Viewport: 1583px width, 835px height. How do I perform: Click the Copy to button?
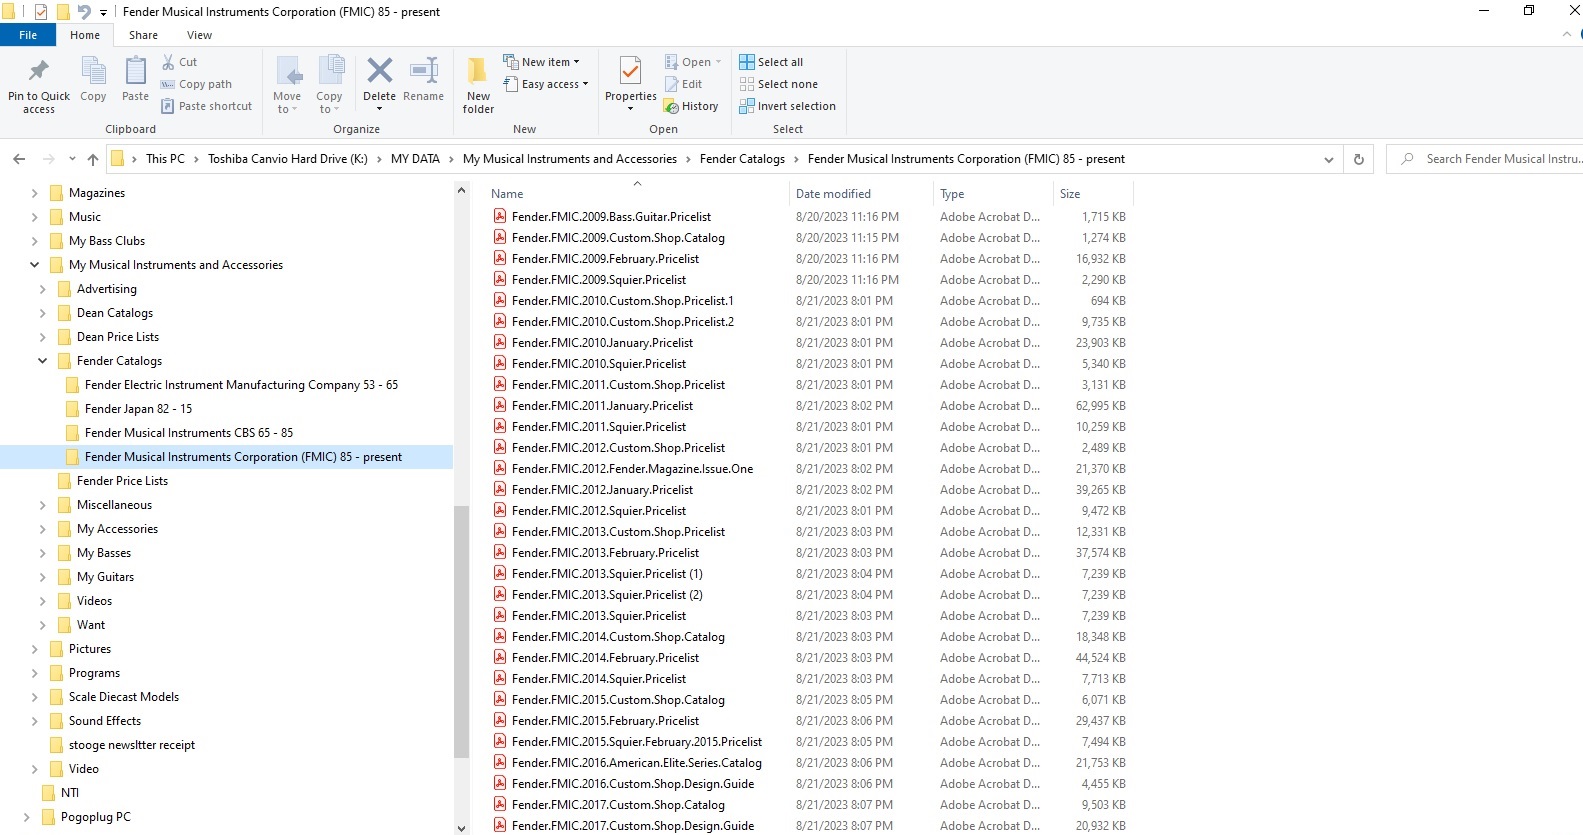pyautogui.click(x=329, y=84)
